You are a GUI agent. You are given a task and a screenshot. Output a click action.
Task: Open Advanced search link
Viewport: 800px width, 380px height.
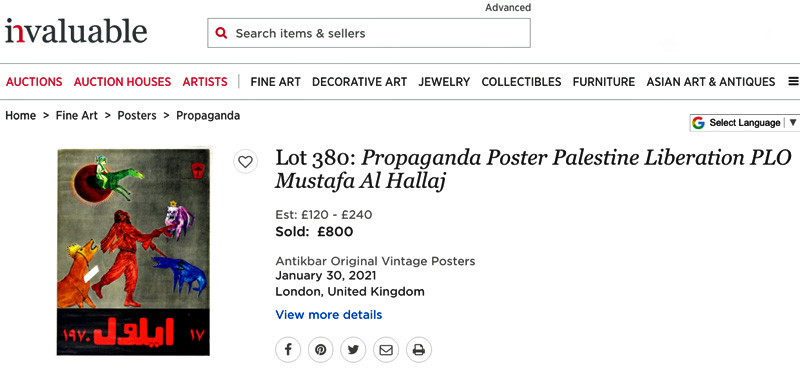pos(508,8)
